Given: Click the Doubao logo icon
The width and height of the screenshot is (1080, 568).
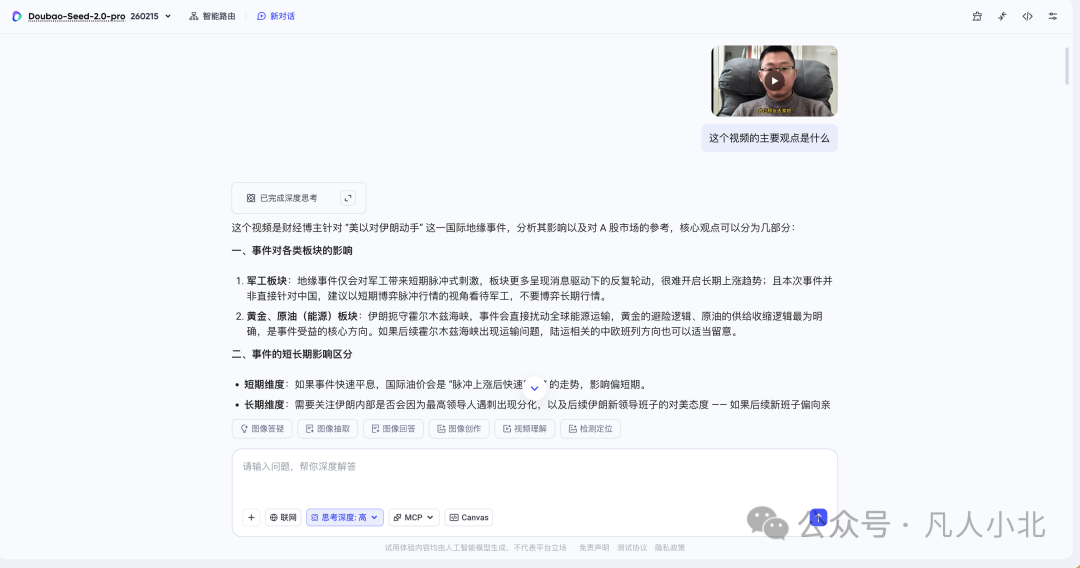Looking at the screenshot, I should click(x=17, y=16).
